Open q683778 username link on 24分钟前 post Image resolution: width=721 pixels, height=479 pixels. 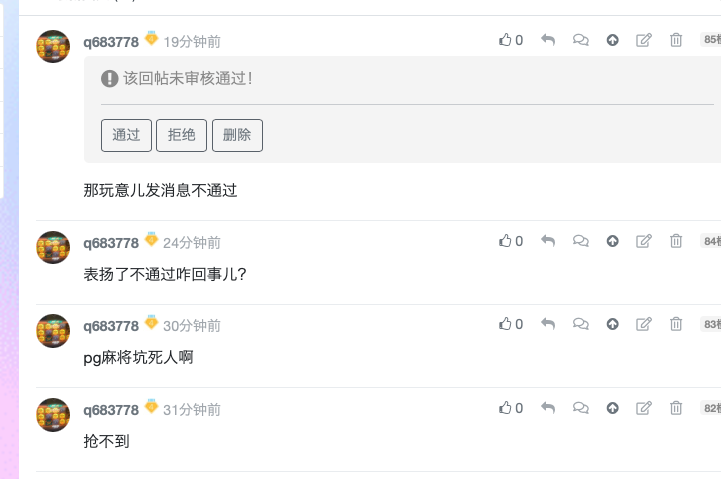pyautogui.click(x=111, y=243)
